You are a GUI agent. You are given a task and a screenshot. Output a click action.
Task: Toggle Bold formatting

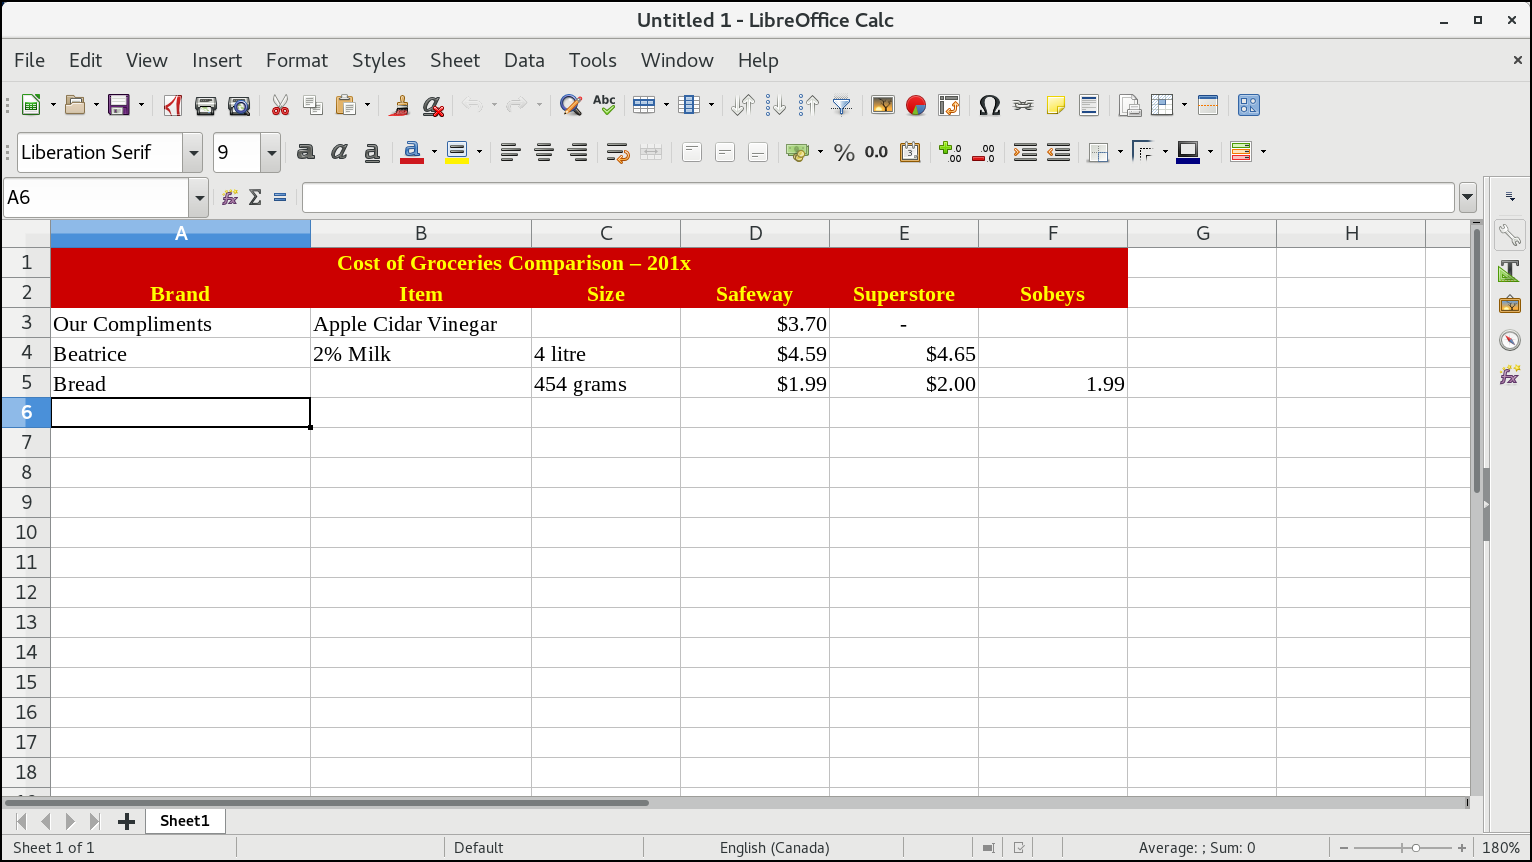pyautogui.click(x=306, y=152)
